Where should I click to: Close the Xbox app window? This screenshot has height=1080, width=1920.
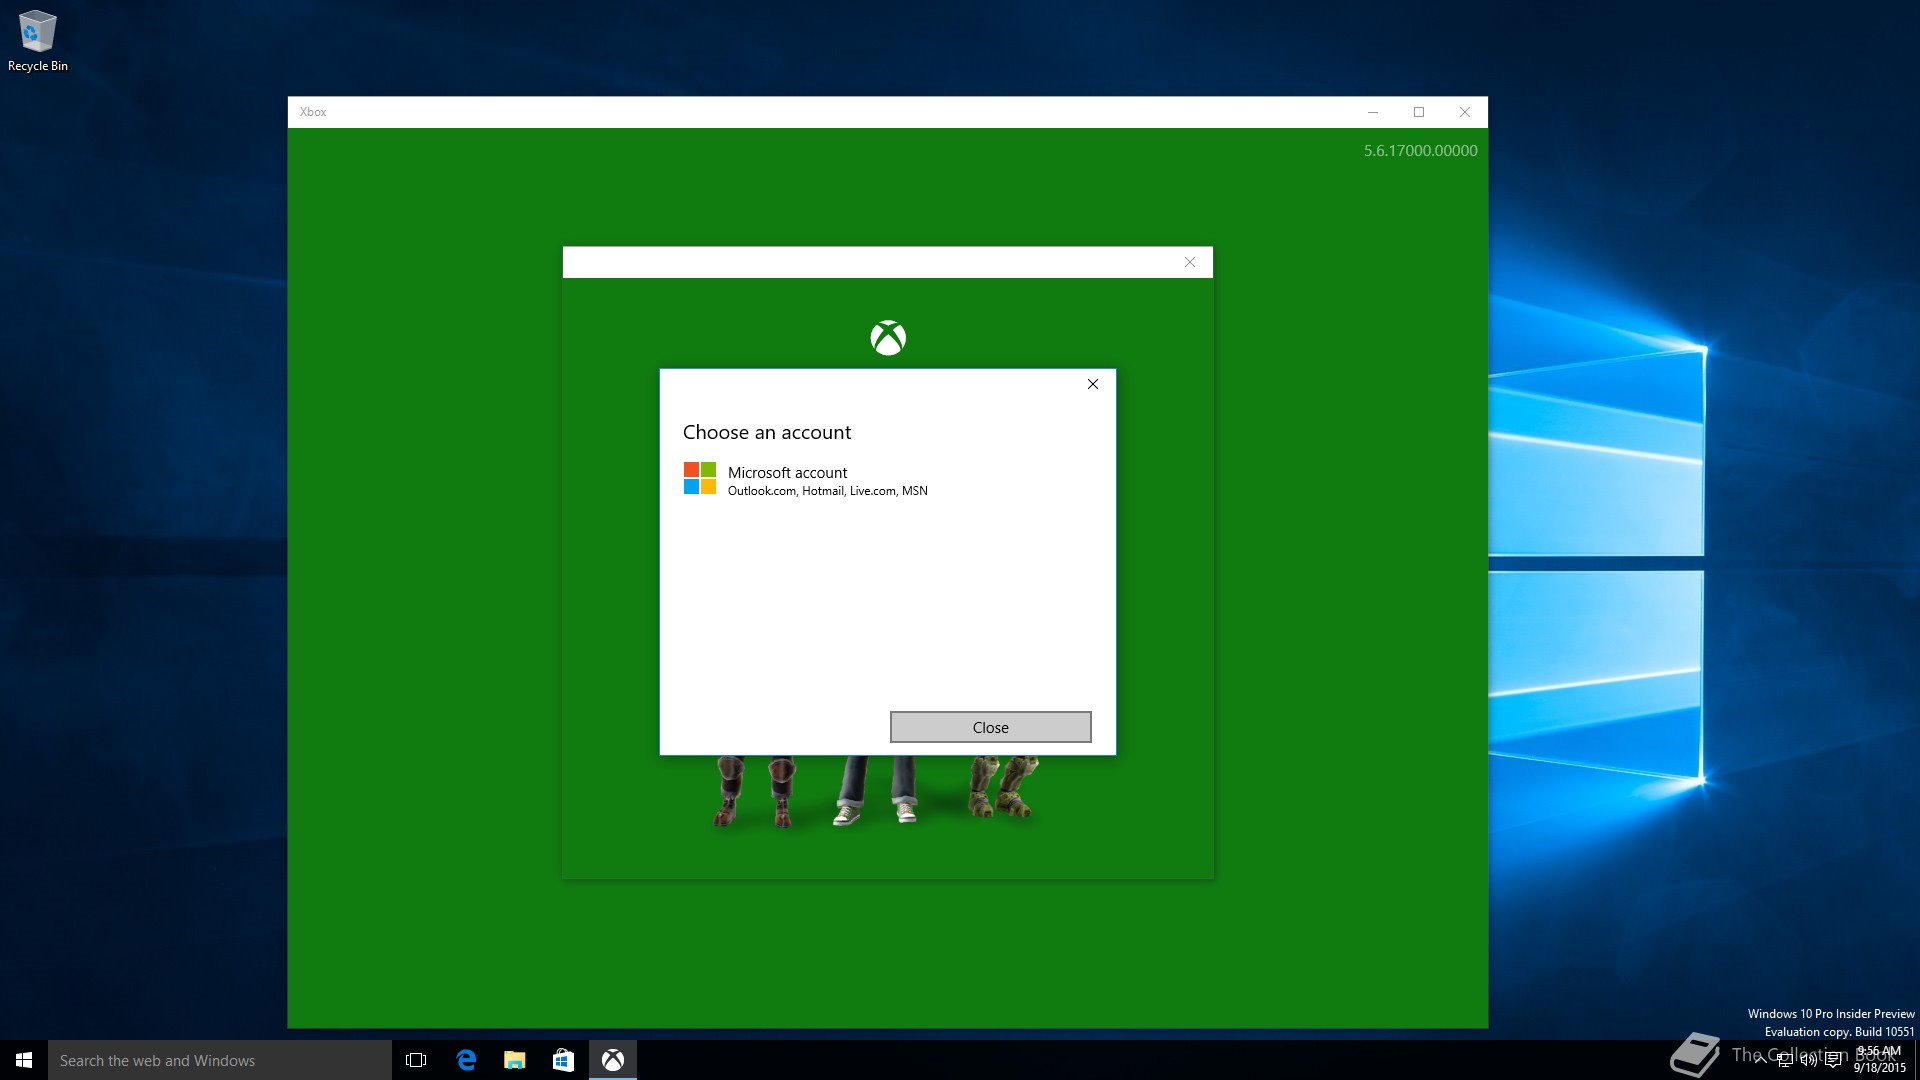click(1465, 112)
